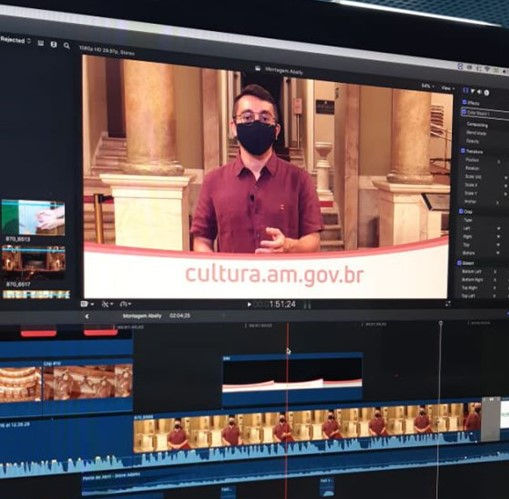Image resolution: width=509 pixels, height=499 pixels.
Task: Open the video inspector tab icon
Action: pyautogui.click(x=466, y=91)
